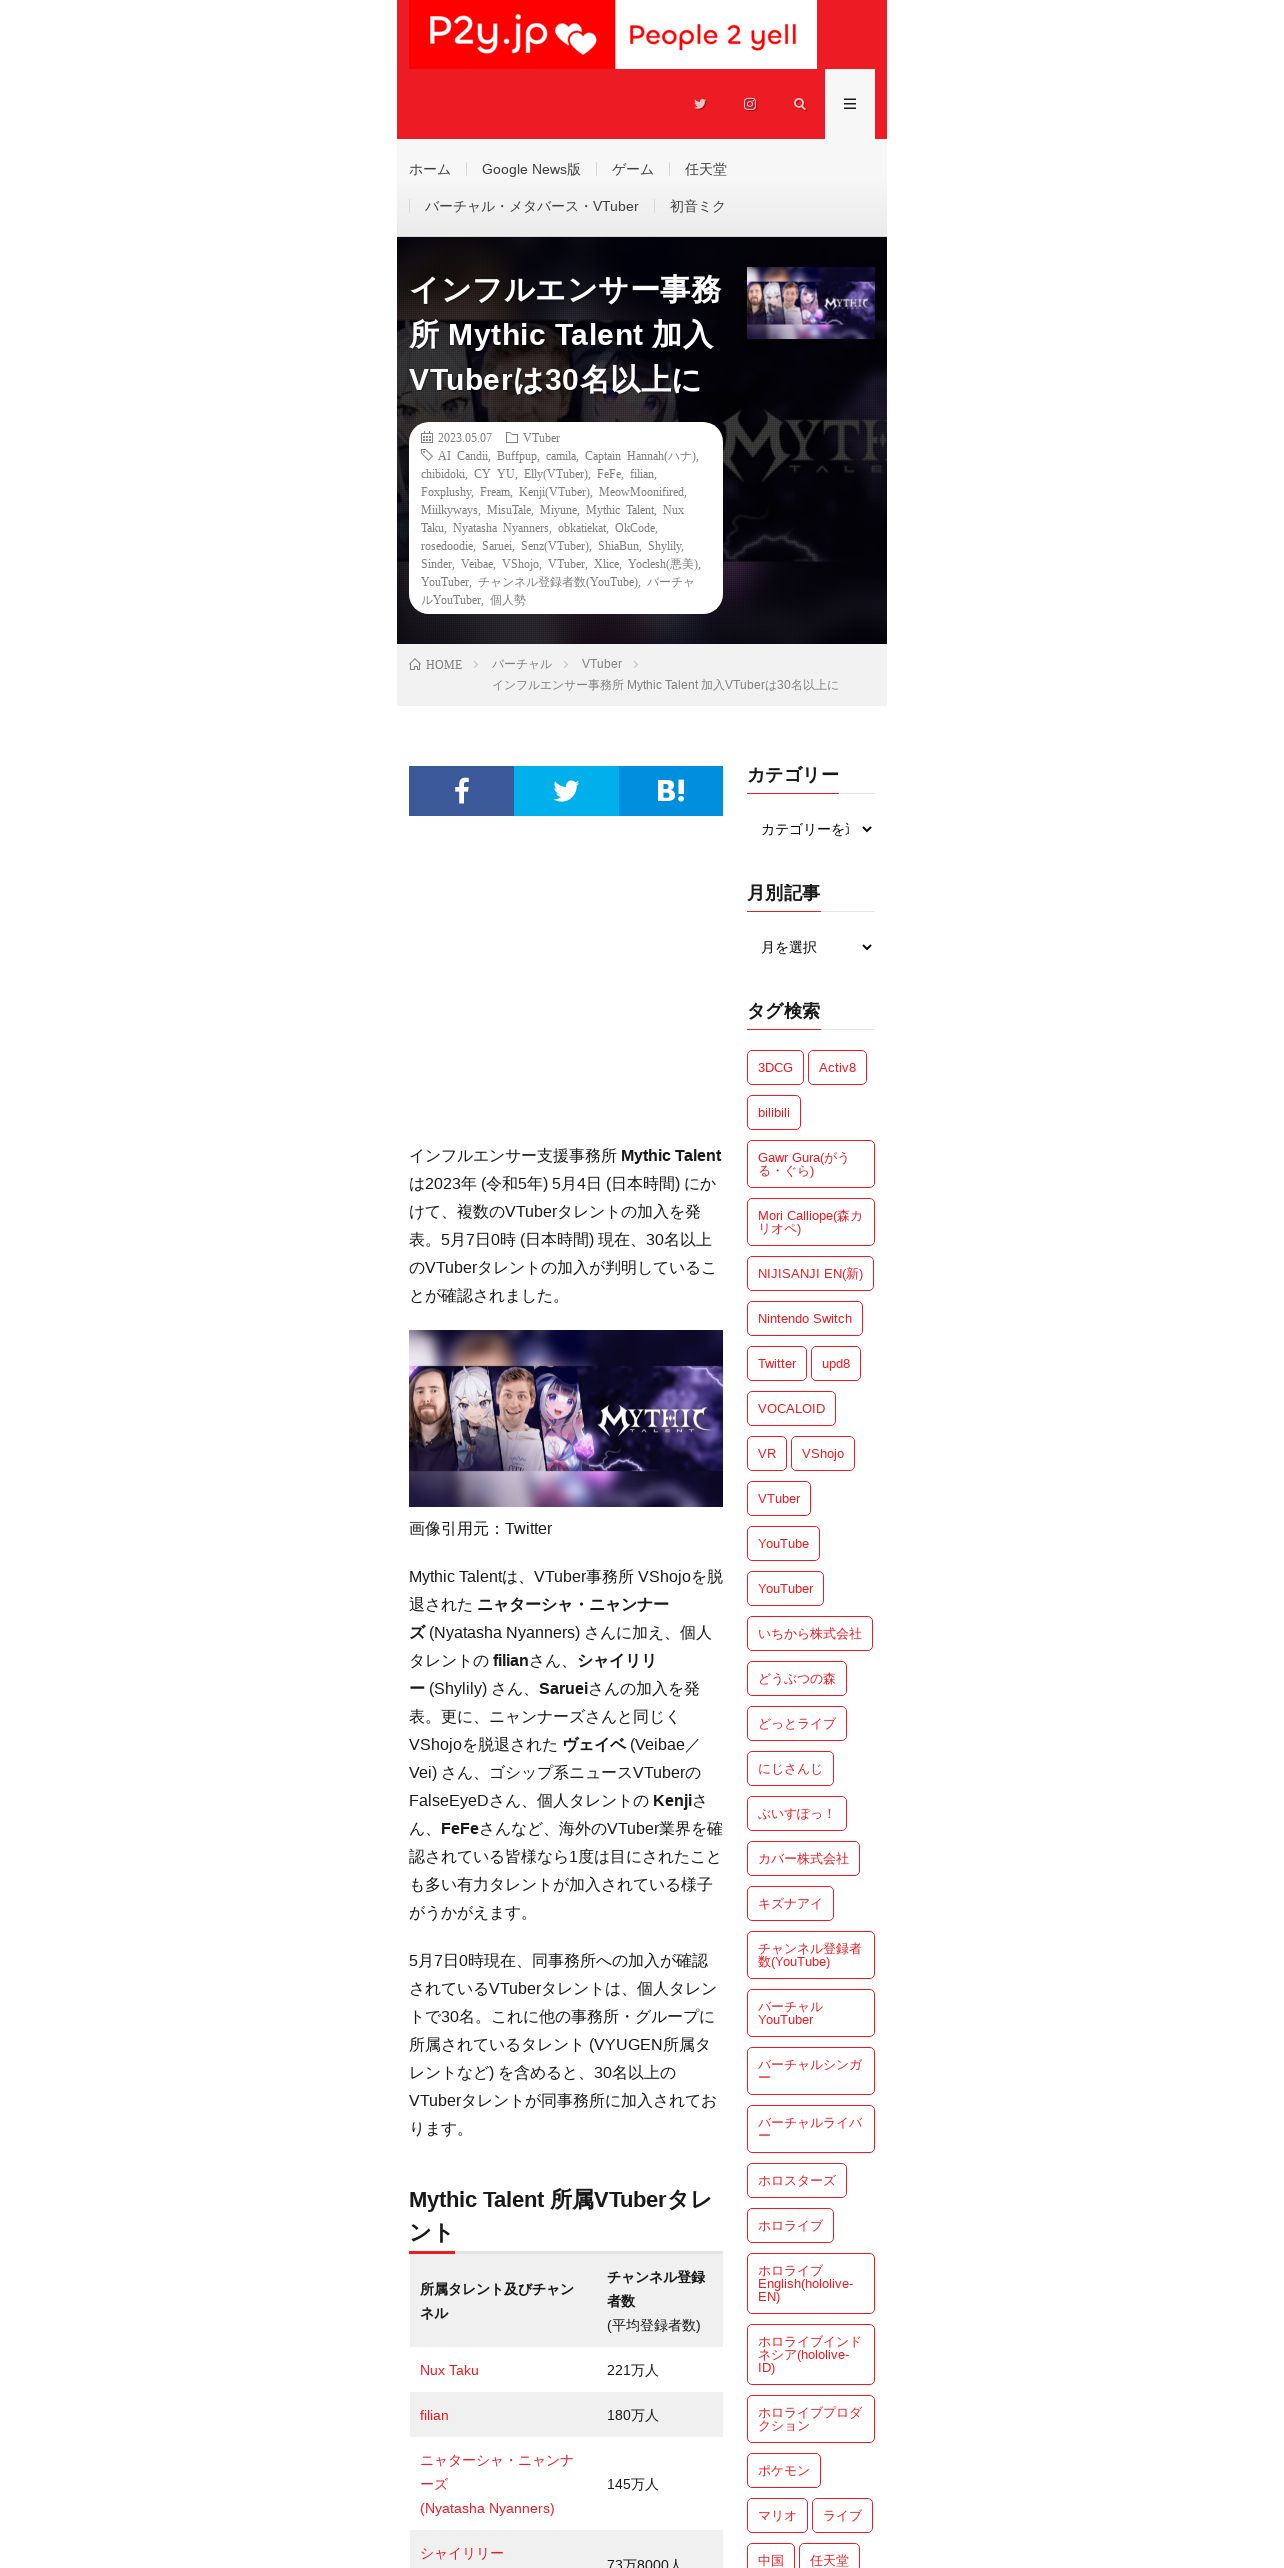Select the bilibili tag

coord(774,1113)
